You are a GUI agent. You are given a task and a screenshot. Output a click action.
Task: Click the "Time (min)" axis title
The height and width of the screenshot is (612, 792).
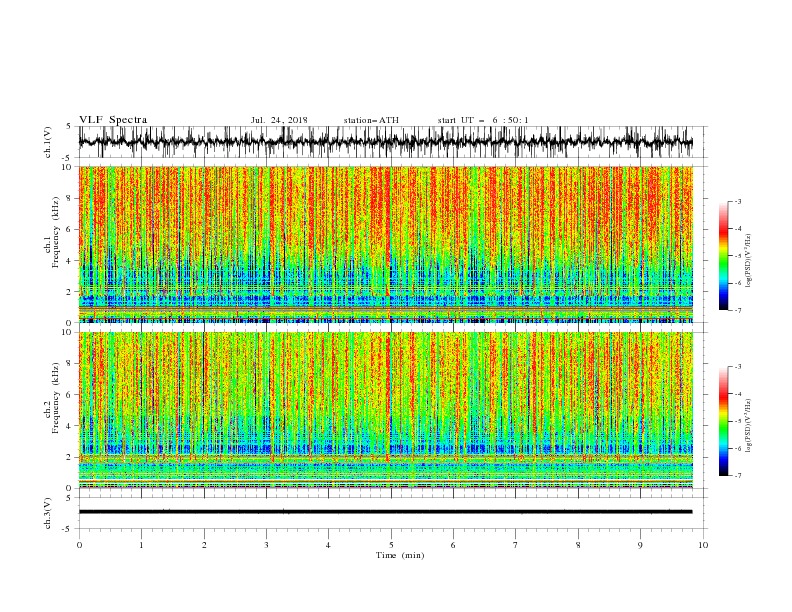400,555
